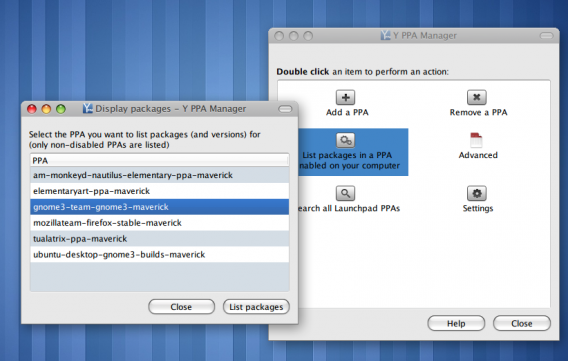Click the 'Advanced' label in main window
Screen dimensions: 568x361
tap(478, 155)
